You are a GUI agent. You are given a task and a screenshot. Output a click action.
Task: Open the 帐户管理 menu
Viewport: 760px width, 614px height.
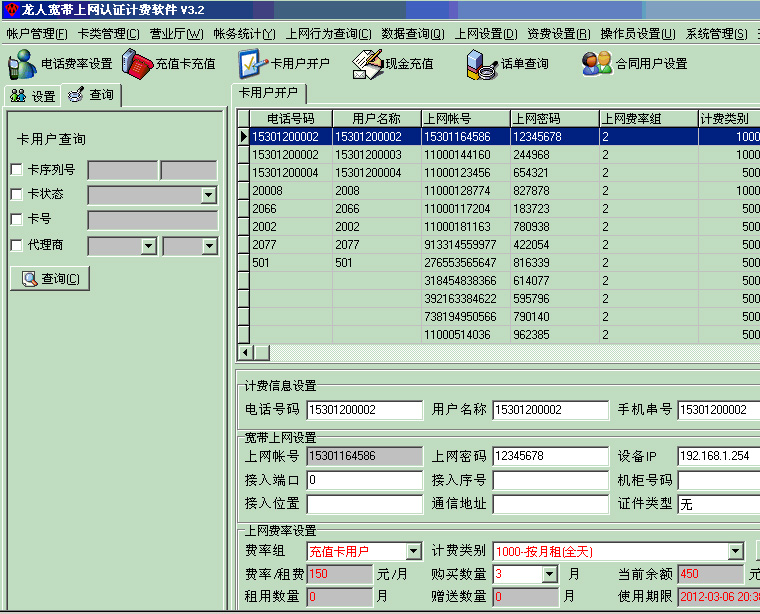pyautogui.click(x=37, y=34)
